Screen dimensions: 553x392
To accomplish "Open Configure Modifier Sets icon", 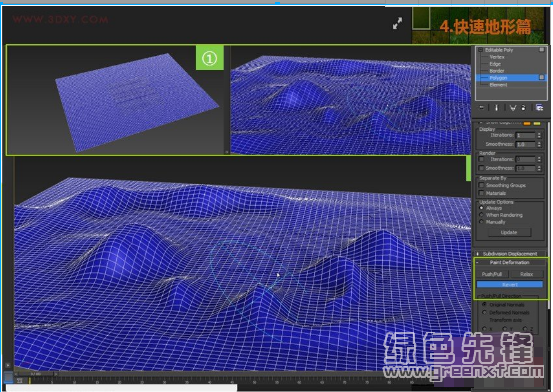I will coord(539,108).
